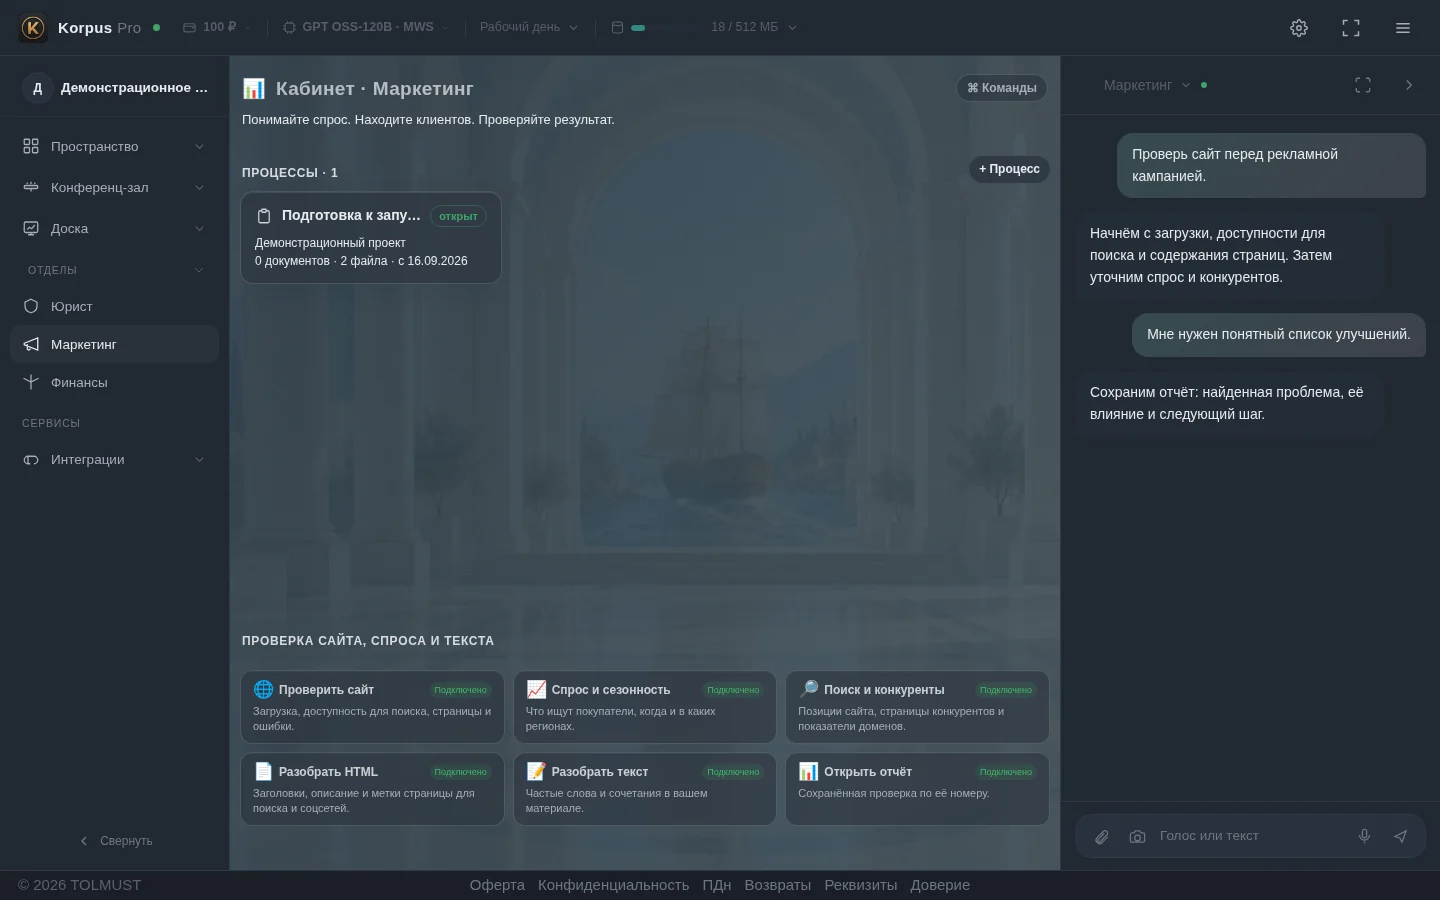Open the hamburger menu in the top bar
1440x900 pixels.
(1403, 28)
